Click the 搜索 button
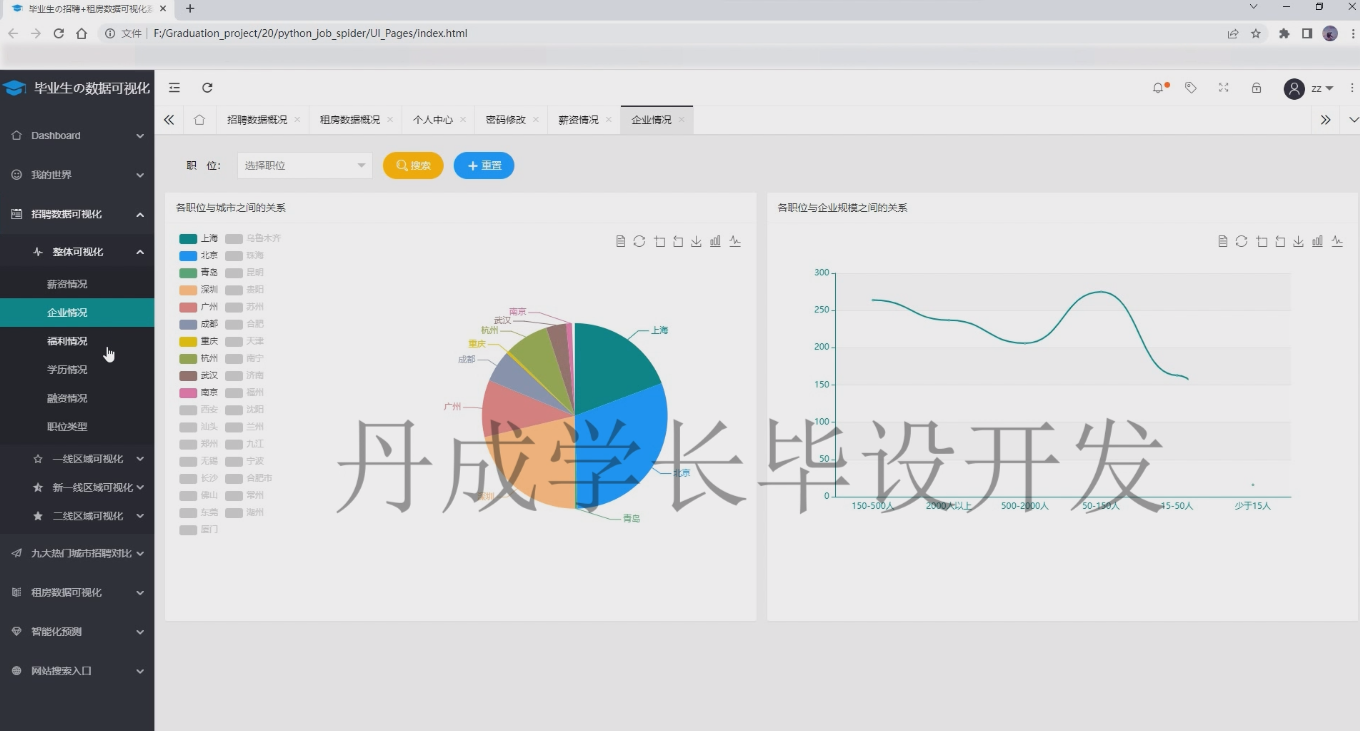The height and width of the screenshot is (731, 1360). 413,164
